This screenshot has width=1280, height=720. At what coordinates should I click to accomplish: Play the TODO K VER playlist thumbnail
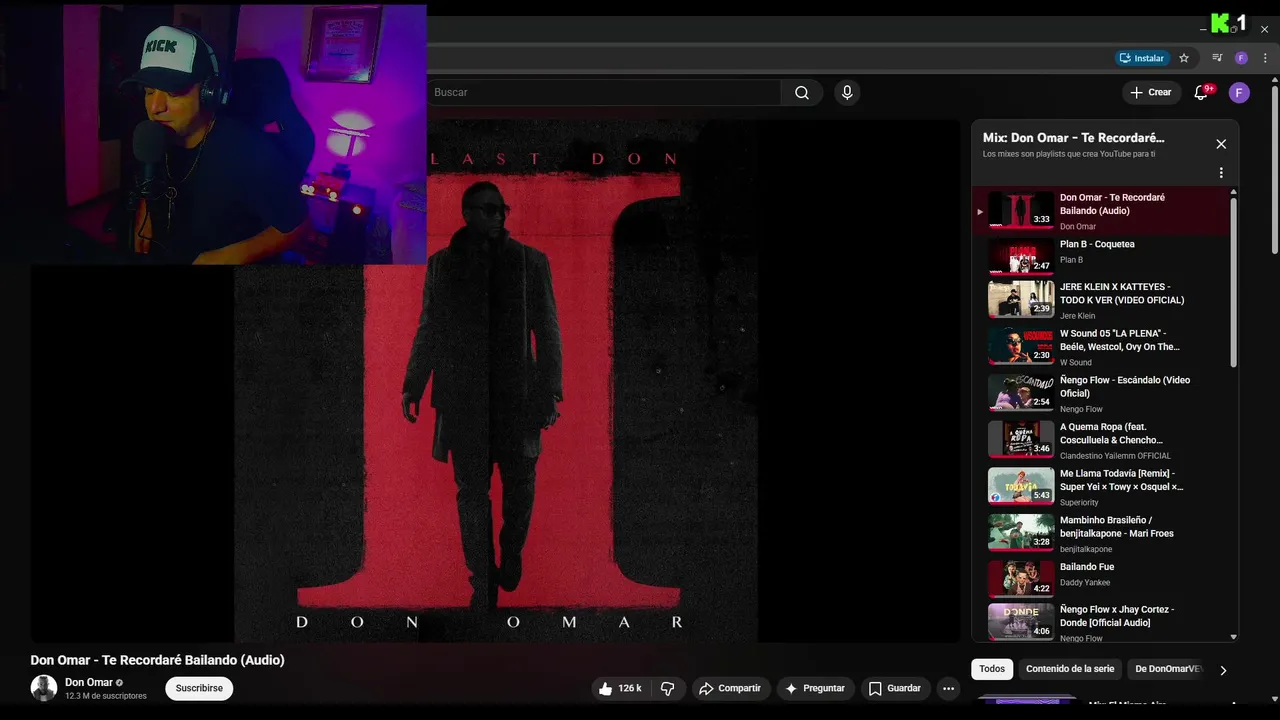point(1021,299)
